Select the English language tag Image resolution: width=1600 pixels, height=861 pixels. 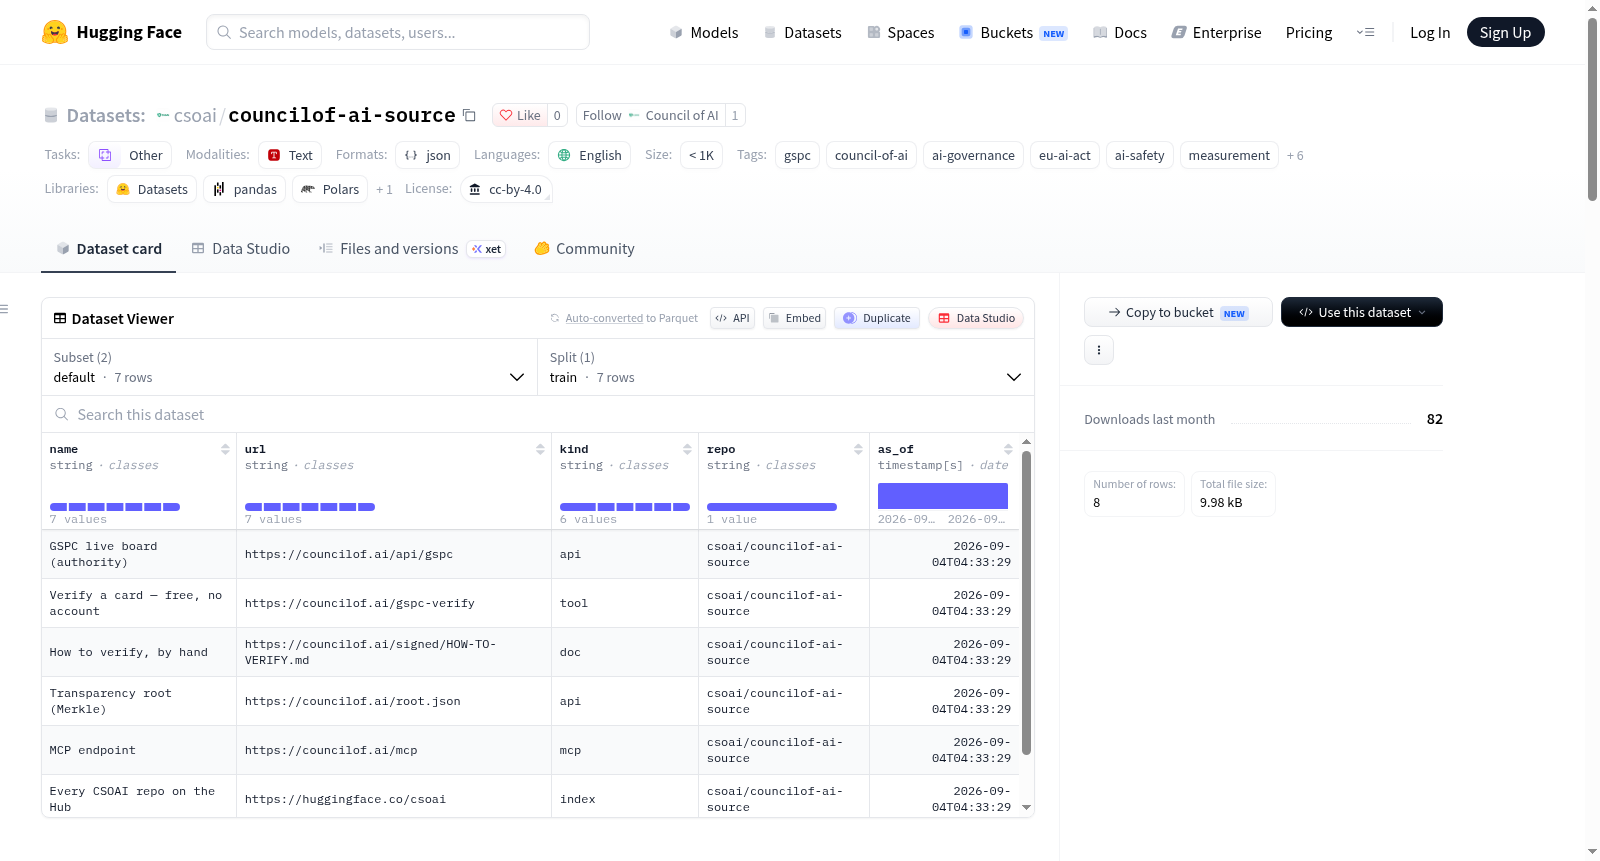pos(589,155)
